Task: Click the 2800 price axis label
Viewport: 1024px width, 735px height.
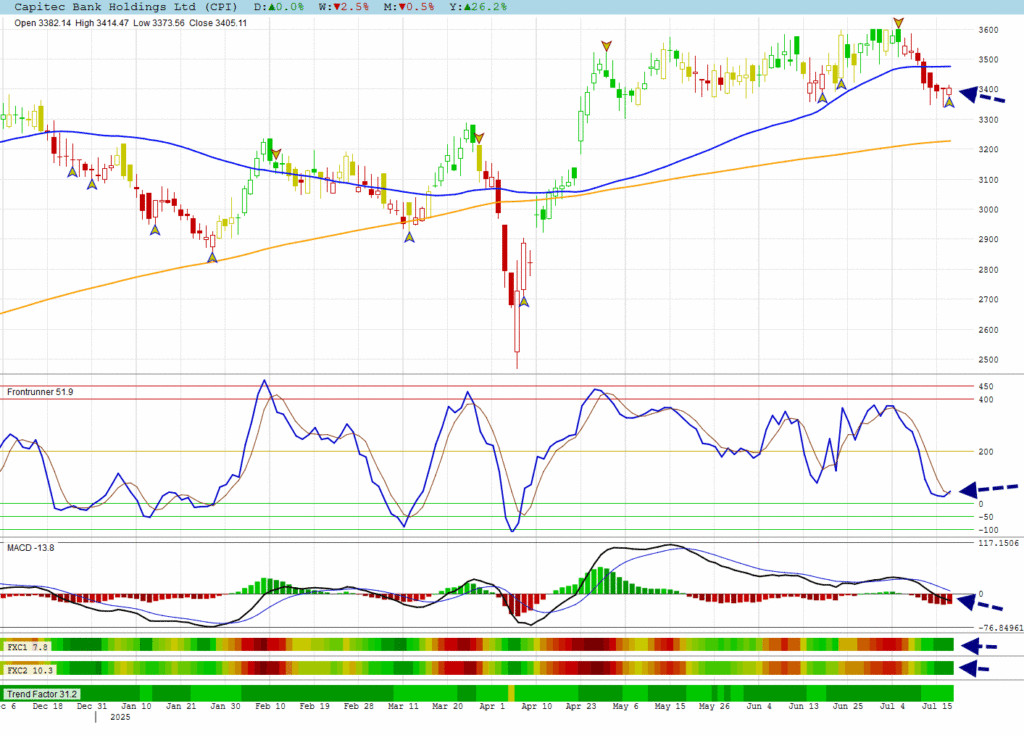Action: (x=988, y=270)
